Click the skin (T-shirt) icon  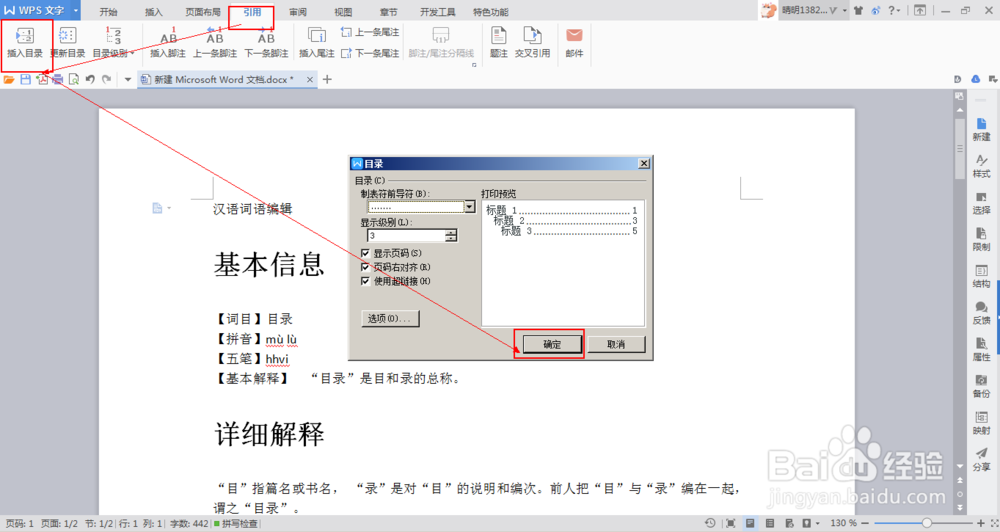tap(858, 10)
